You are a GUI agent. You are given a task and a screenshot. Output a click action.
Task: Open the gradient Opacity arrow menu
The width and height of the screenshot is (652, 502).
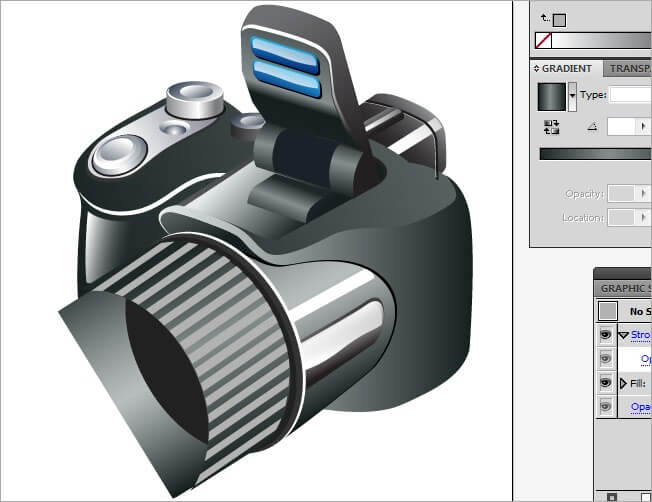643,194
